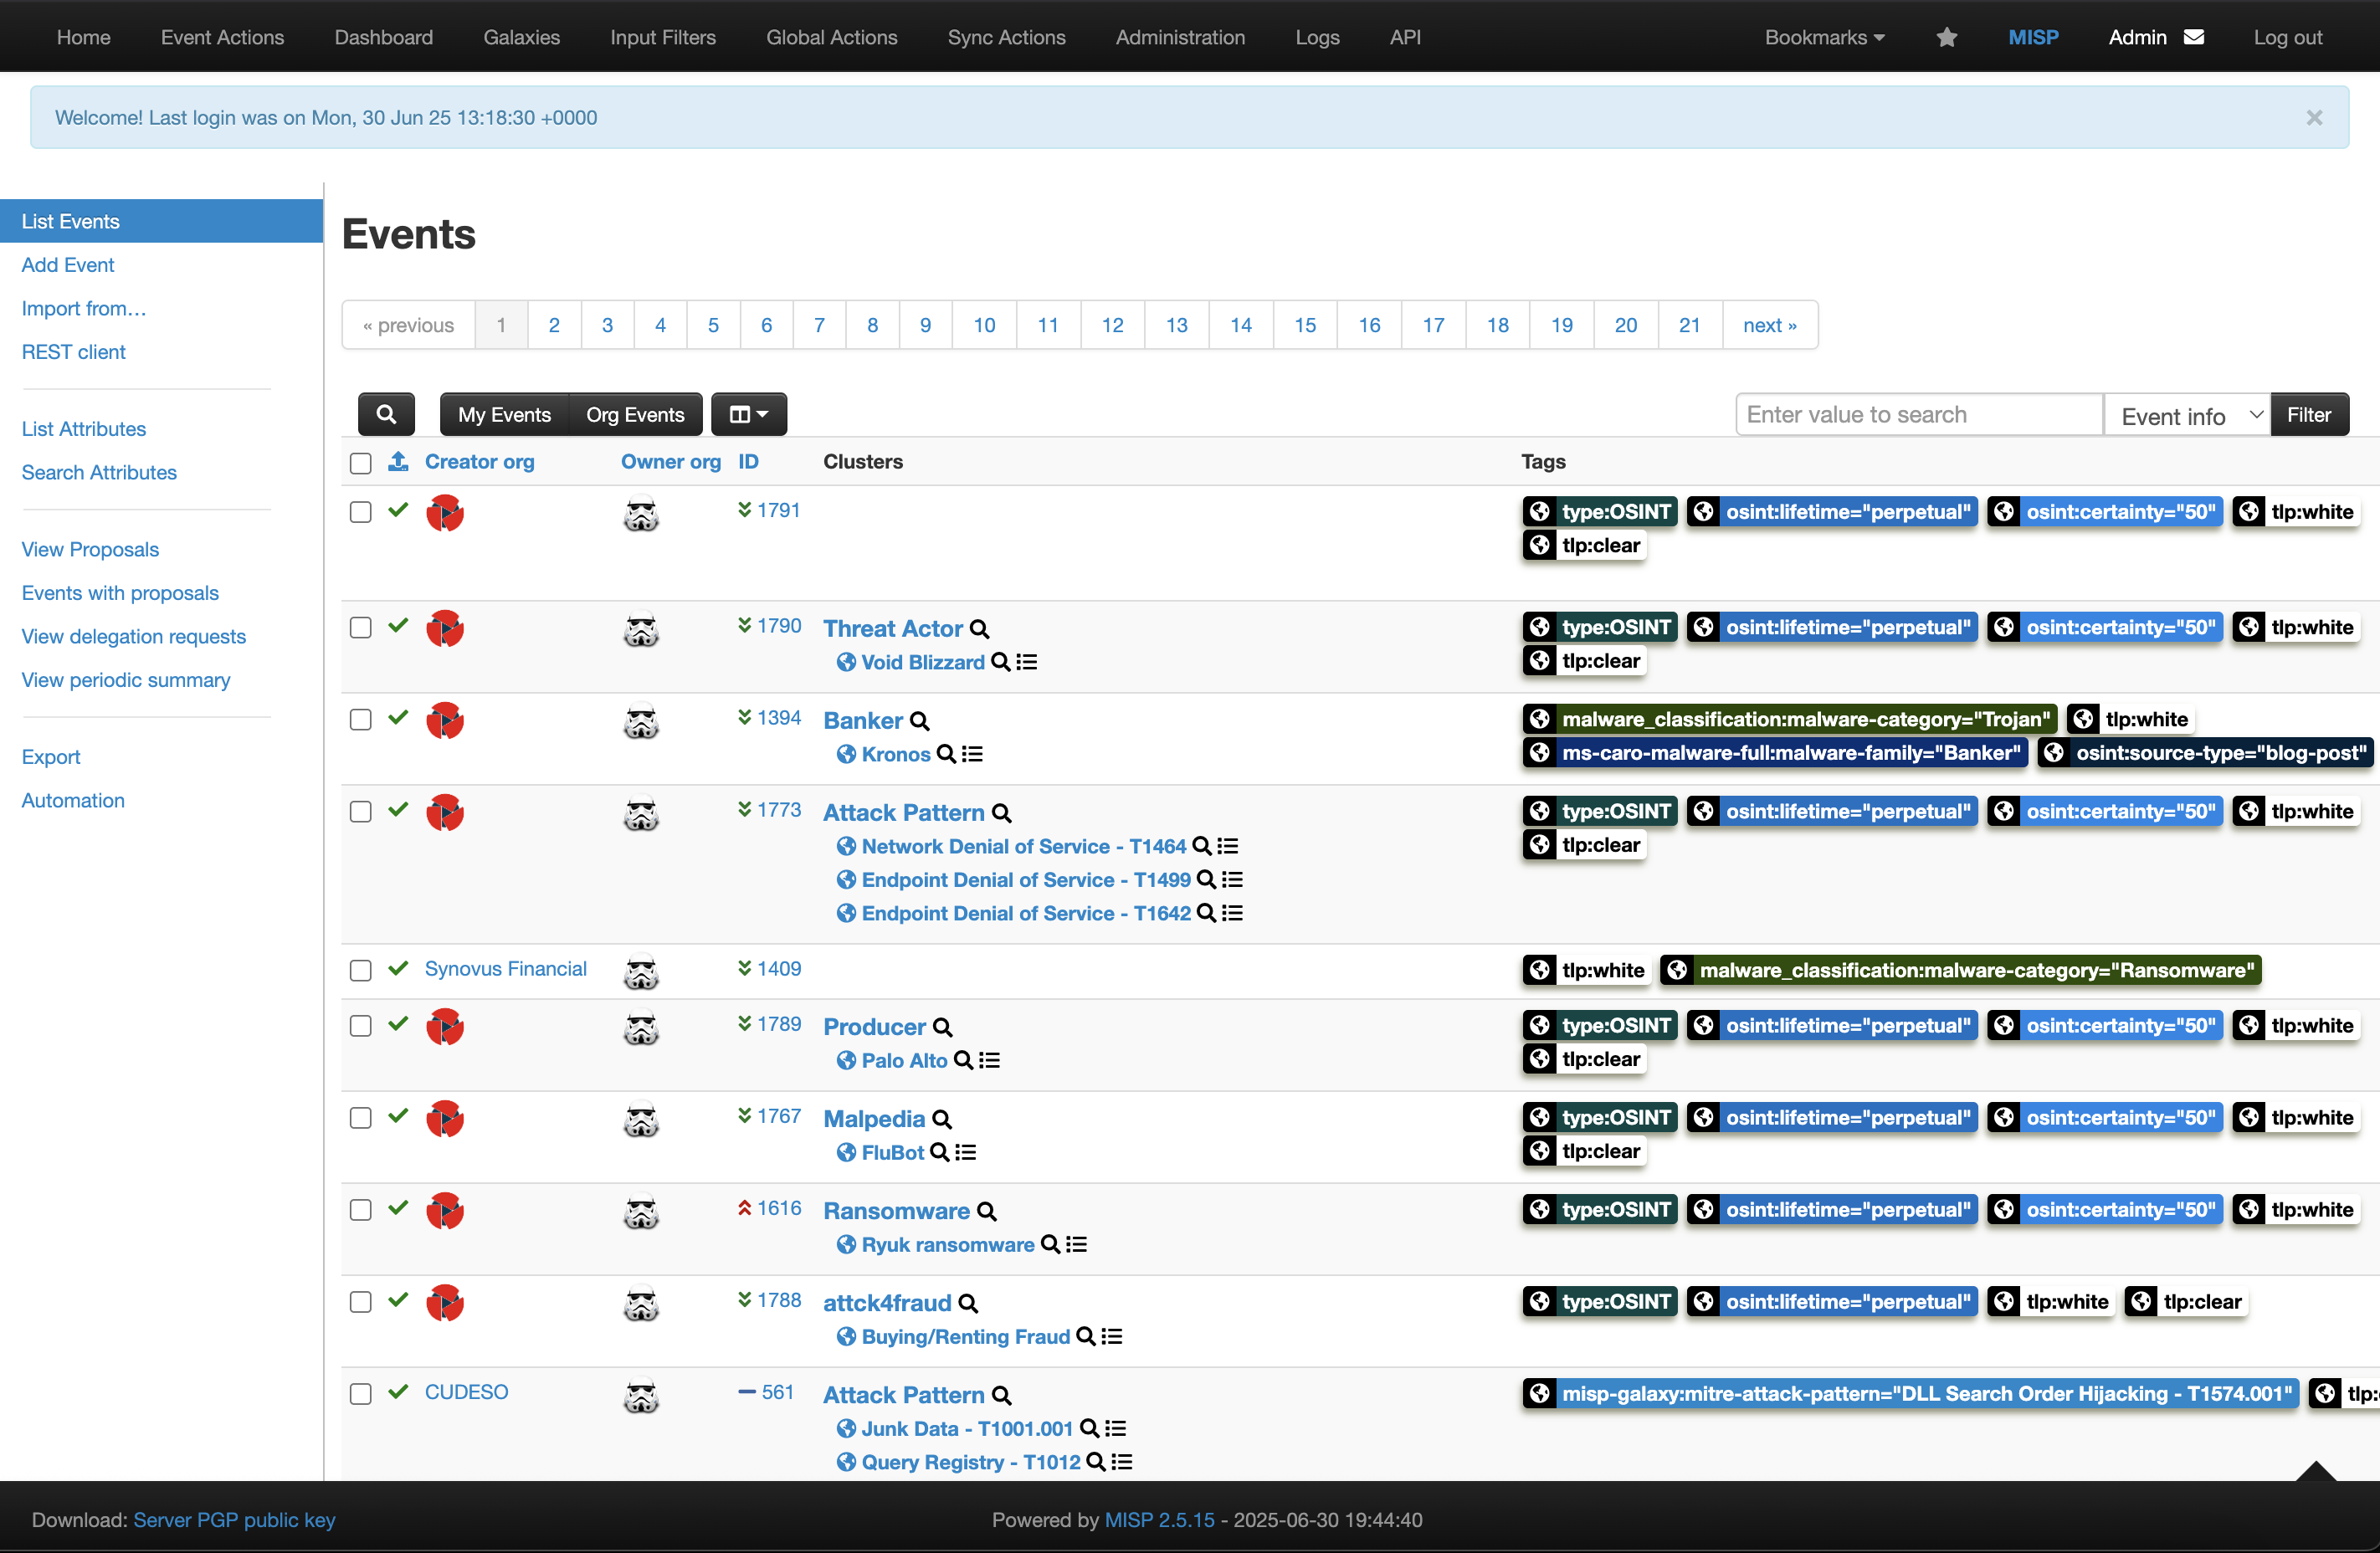Click list icon beside Kronos cluster
Viewport: 2380px width, 1553px height.
973,754
